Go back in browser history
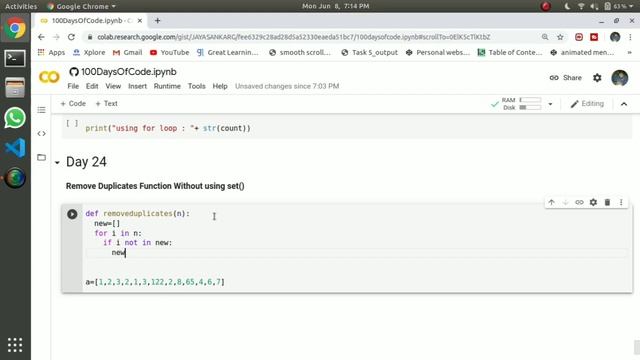Image resolution: width=640 pixels, height=360 pixels. 41,37
